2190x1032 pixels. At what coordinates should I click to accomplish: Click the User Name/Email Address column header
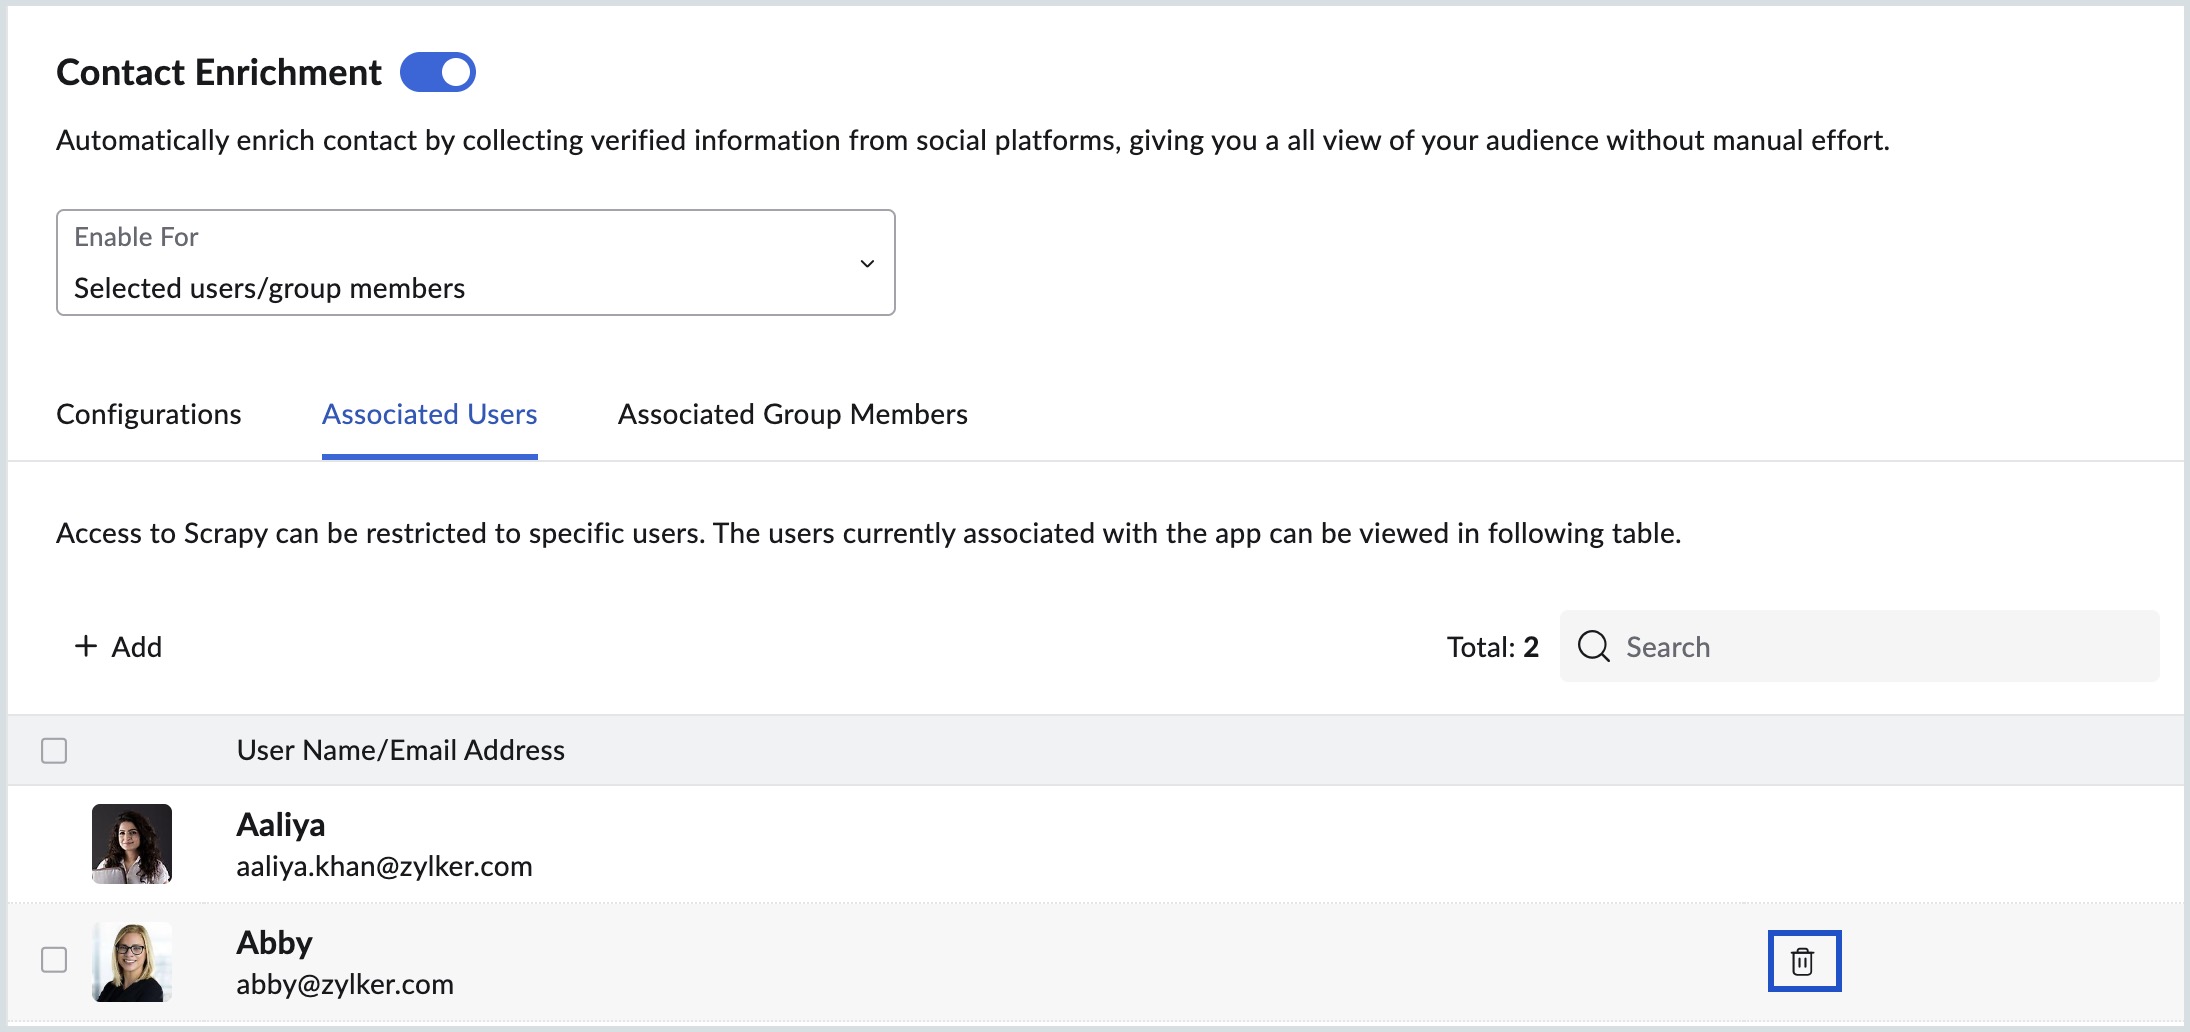pos(400,750)
